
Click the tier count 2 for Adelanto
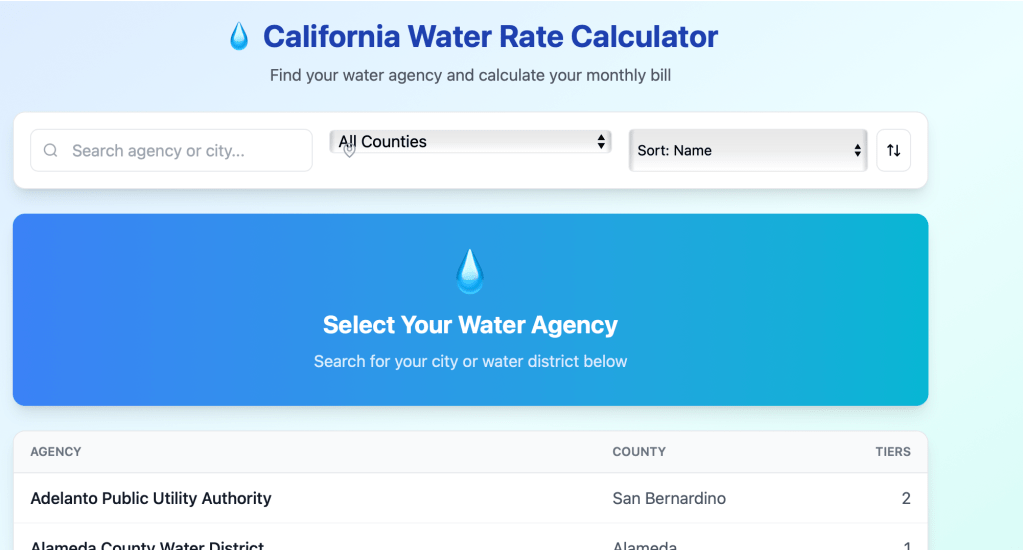906,498
